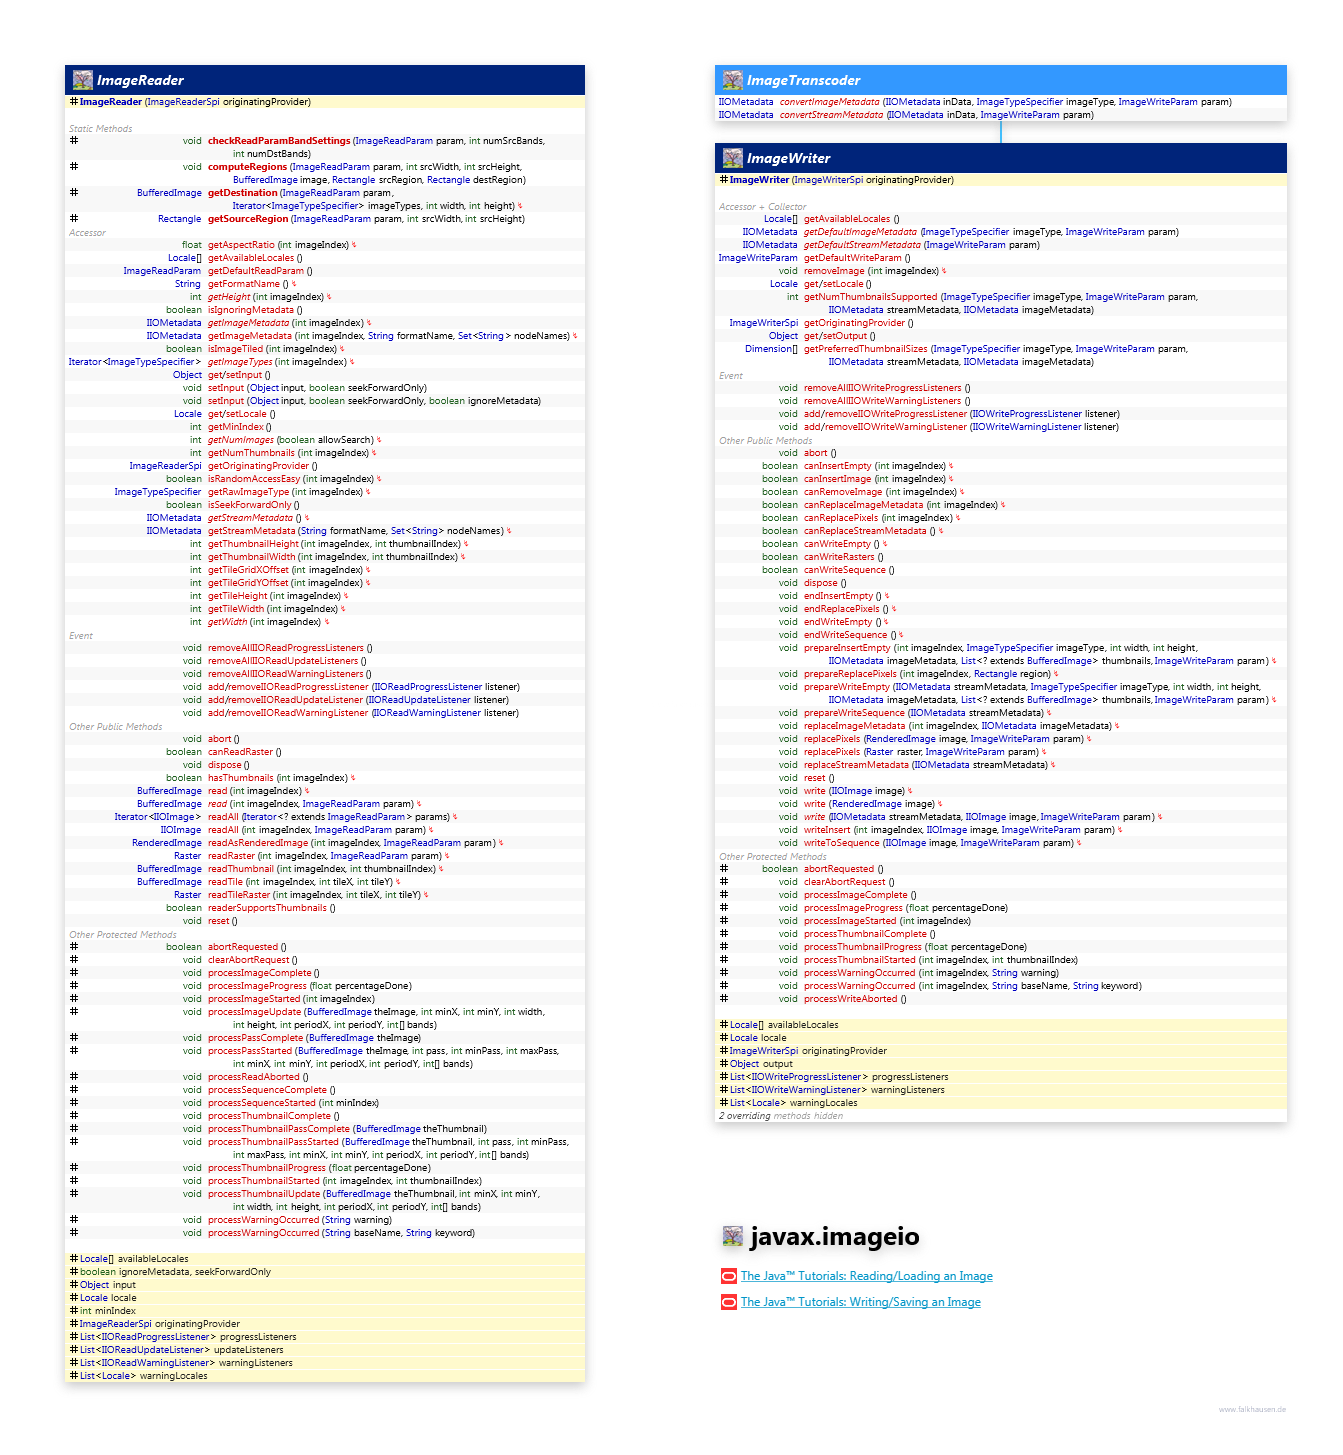Click the ImageTranscoder class title
This screenshot has width=1343, height=1455.
click(803, 80)
